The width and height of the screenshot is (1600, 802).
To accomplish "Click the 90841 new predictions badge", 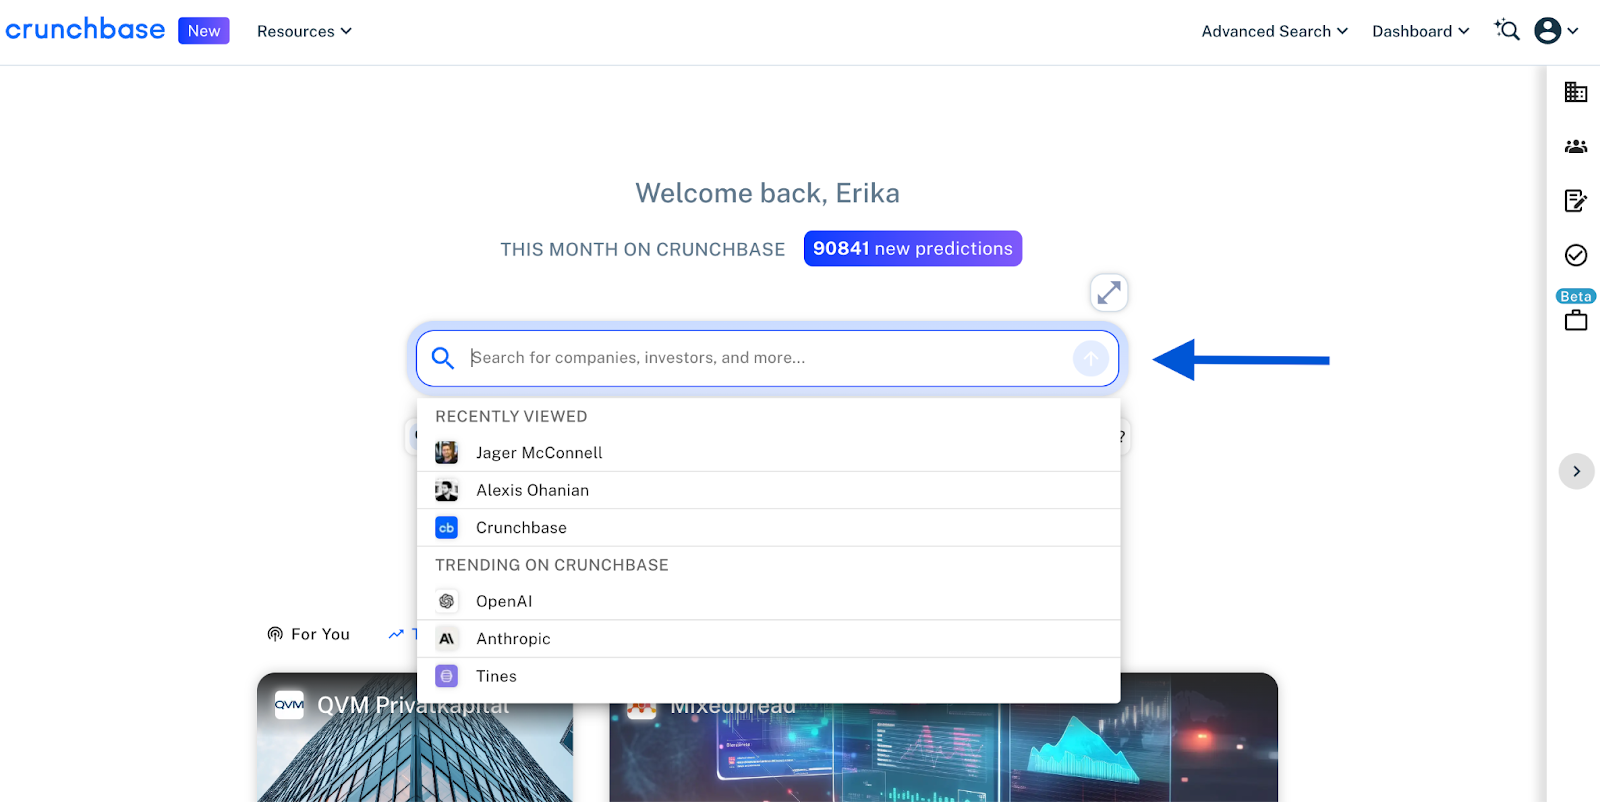I will 913,248.
